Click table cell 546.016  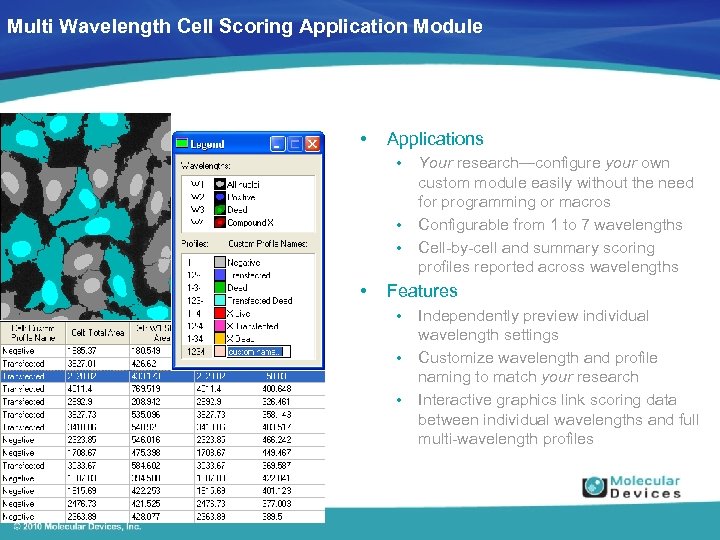[x=146, y=440]
